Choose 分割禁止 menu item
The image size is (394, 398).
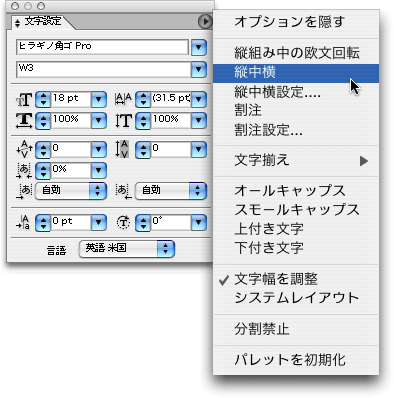click(x=296, y=329)
